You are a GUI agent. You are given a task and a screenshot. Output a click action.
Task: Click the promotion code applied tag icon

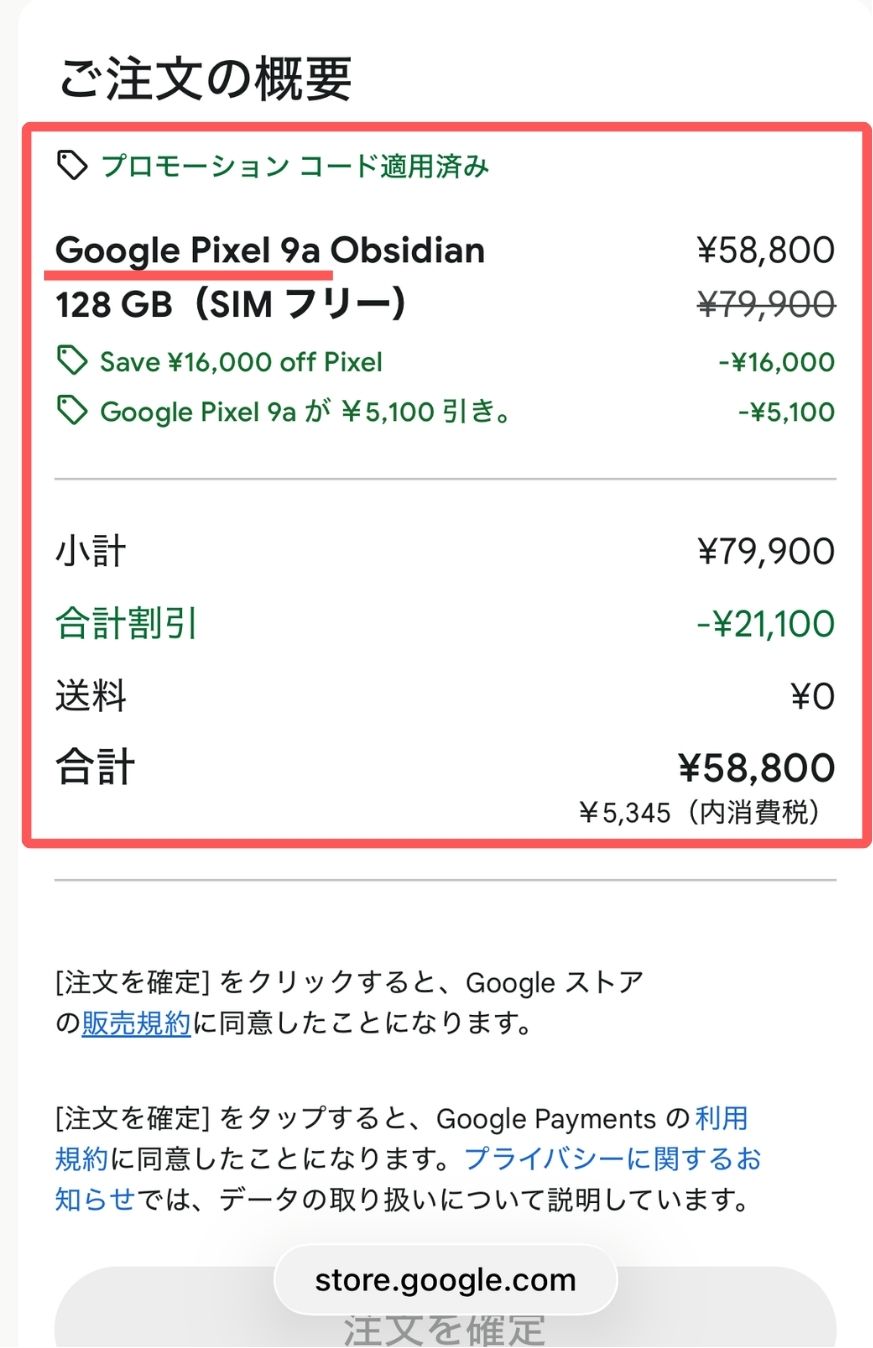click(x=72, y=165)
